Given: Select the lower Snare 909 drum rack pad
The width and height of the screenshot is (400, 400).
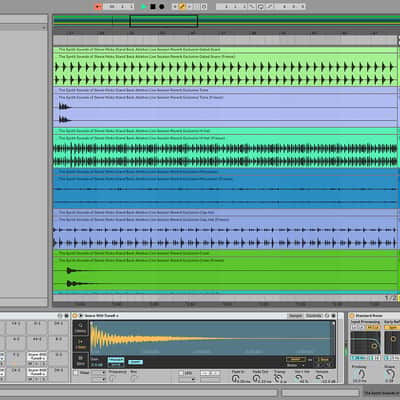Looking at the screenshot, I should tap(37, 373).
